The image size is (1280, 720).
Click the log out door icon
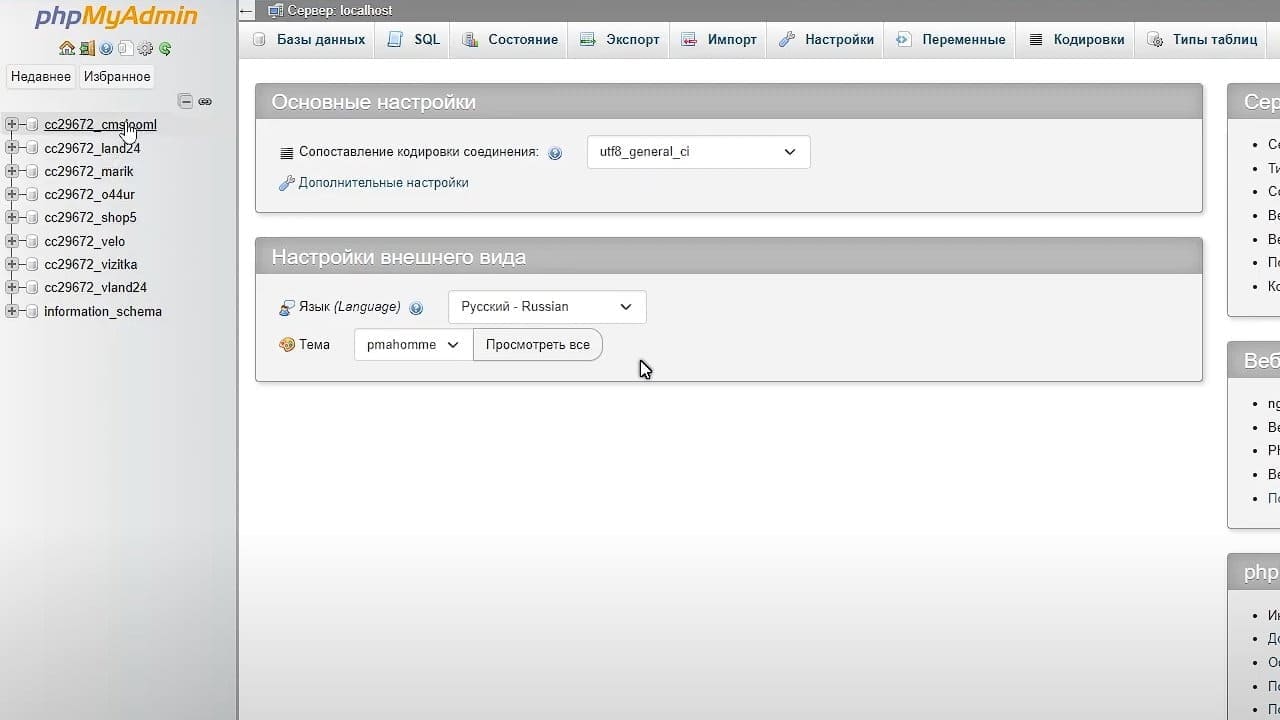[x=87, y=48]
